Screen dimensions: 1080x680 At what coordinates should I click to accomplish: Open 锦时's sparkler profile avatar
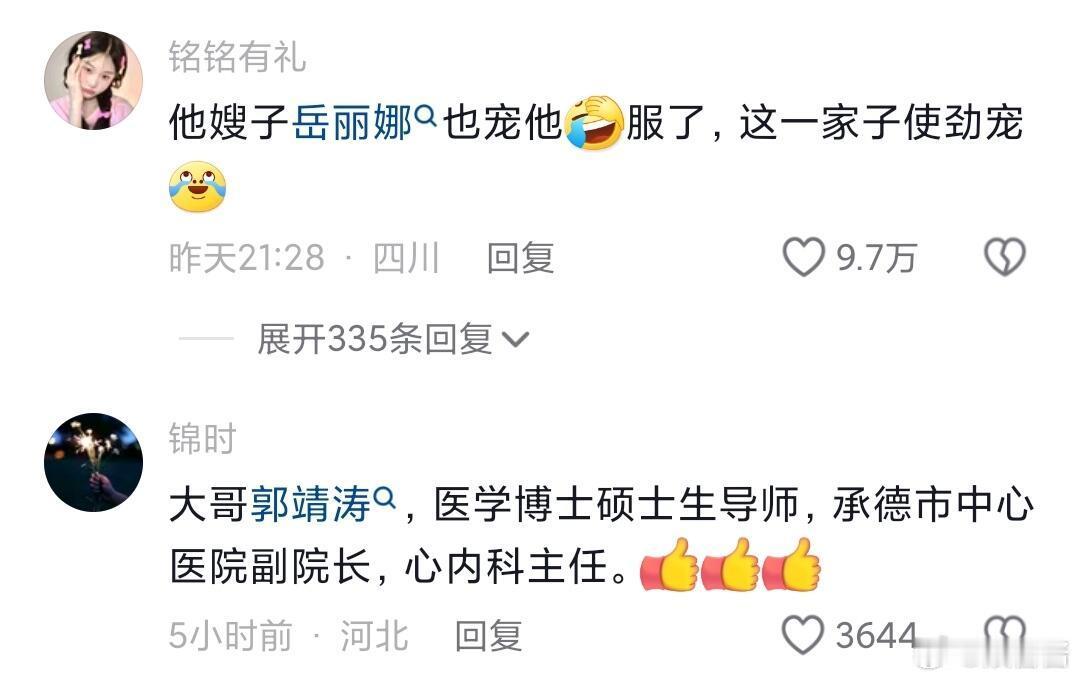point(94,462)
